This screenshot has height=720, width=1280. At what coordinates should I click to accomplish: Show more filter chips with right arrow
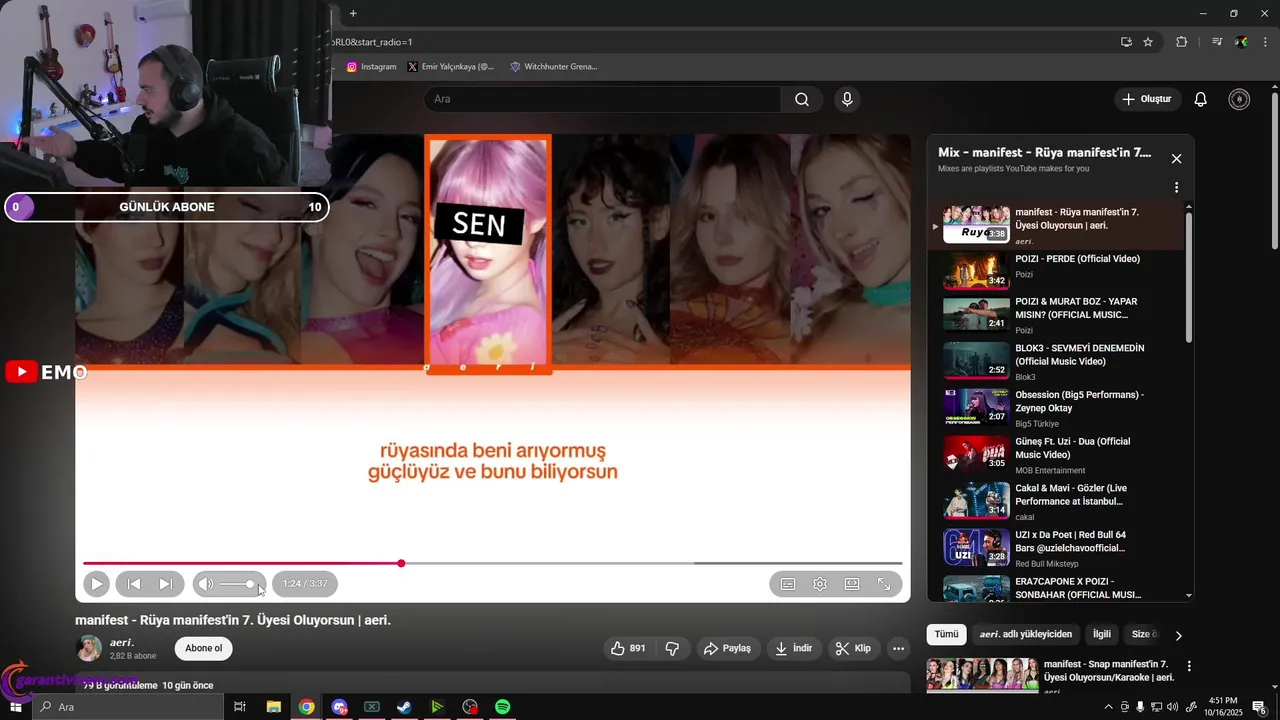tap(1178, 635)
